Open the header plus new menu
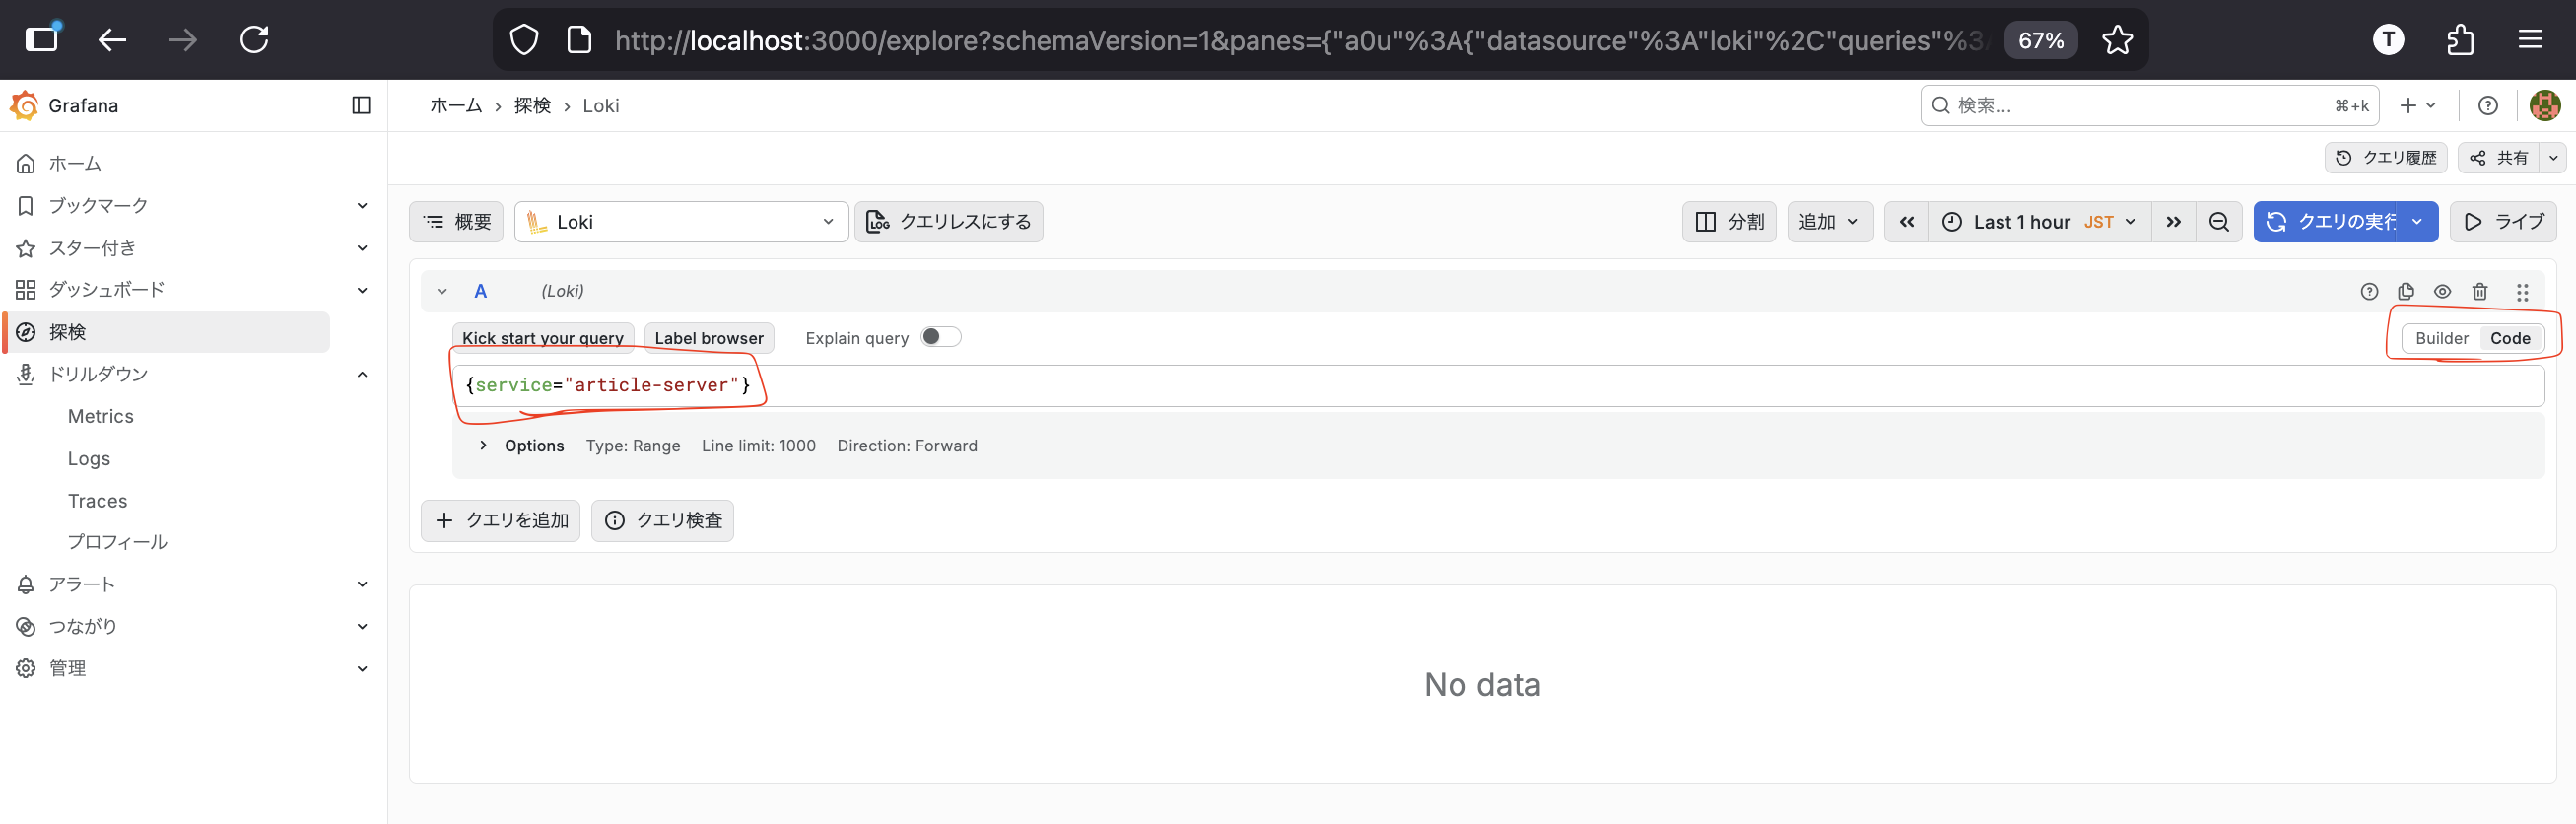Screen dimensions: 2576x824 tap(2417, 105)
